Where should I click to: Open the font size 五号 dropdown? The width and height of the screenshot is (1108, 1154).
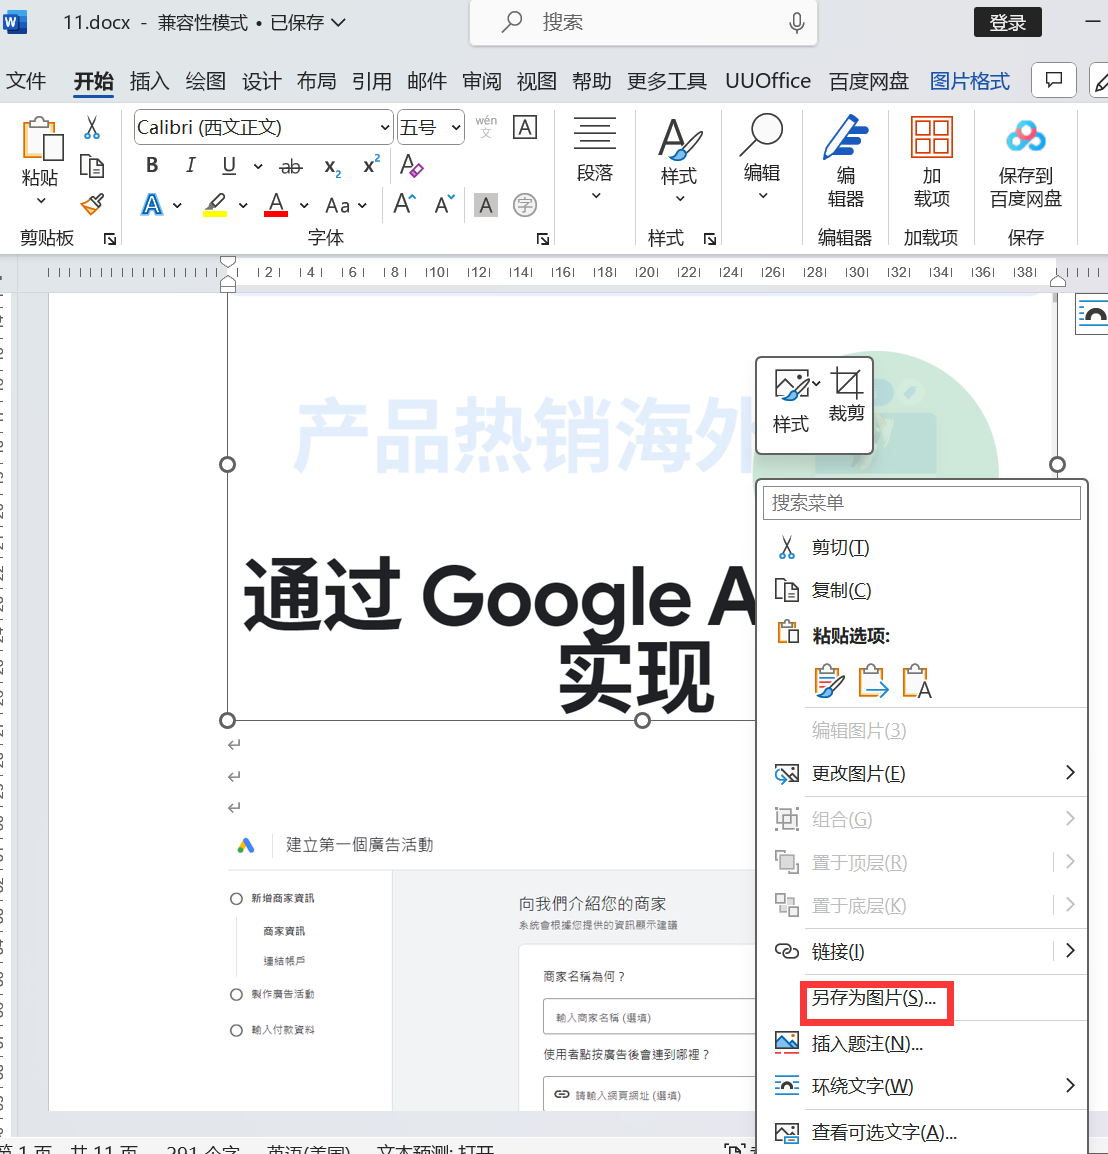point(456,127)
